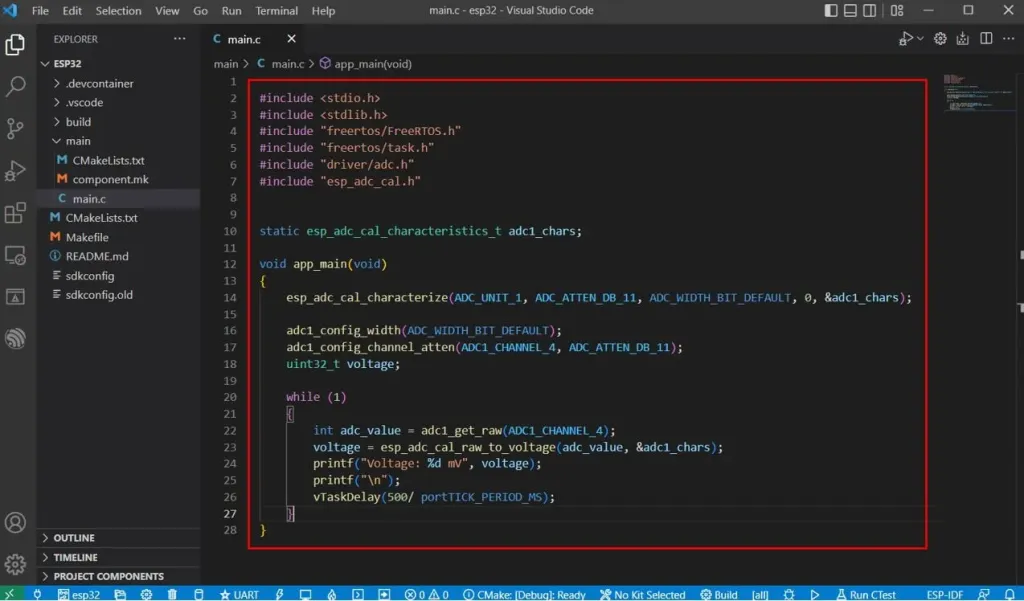Click the CMake Build button in status bar
This screenshot has height=601, width=1024.
pyautogui.click(x=719, y=594)
